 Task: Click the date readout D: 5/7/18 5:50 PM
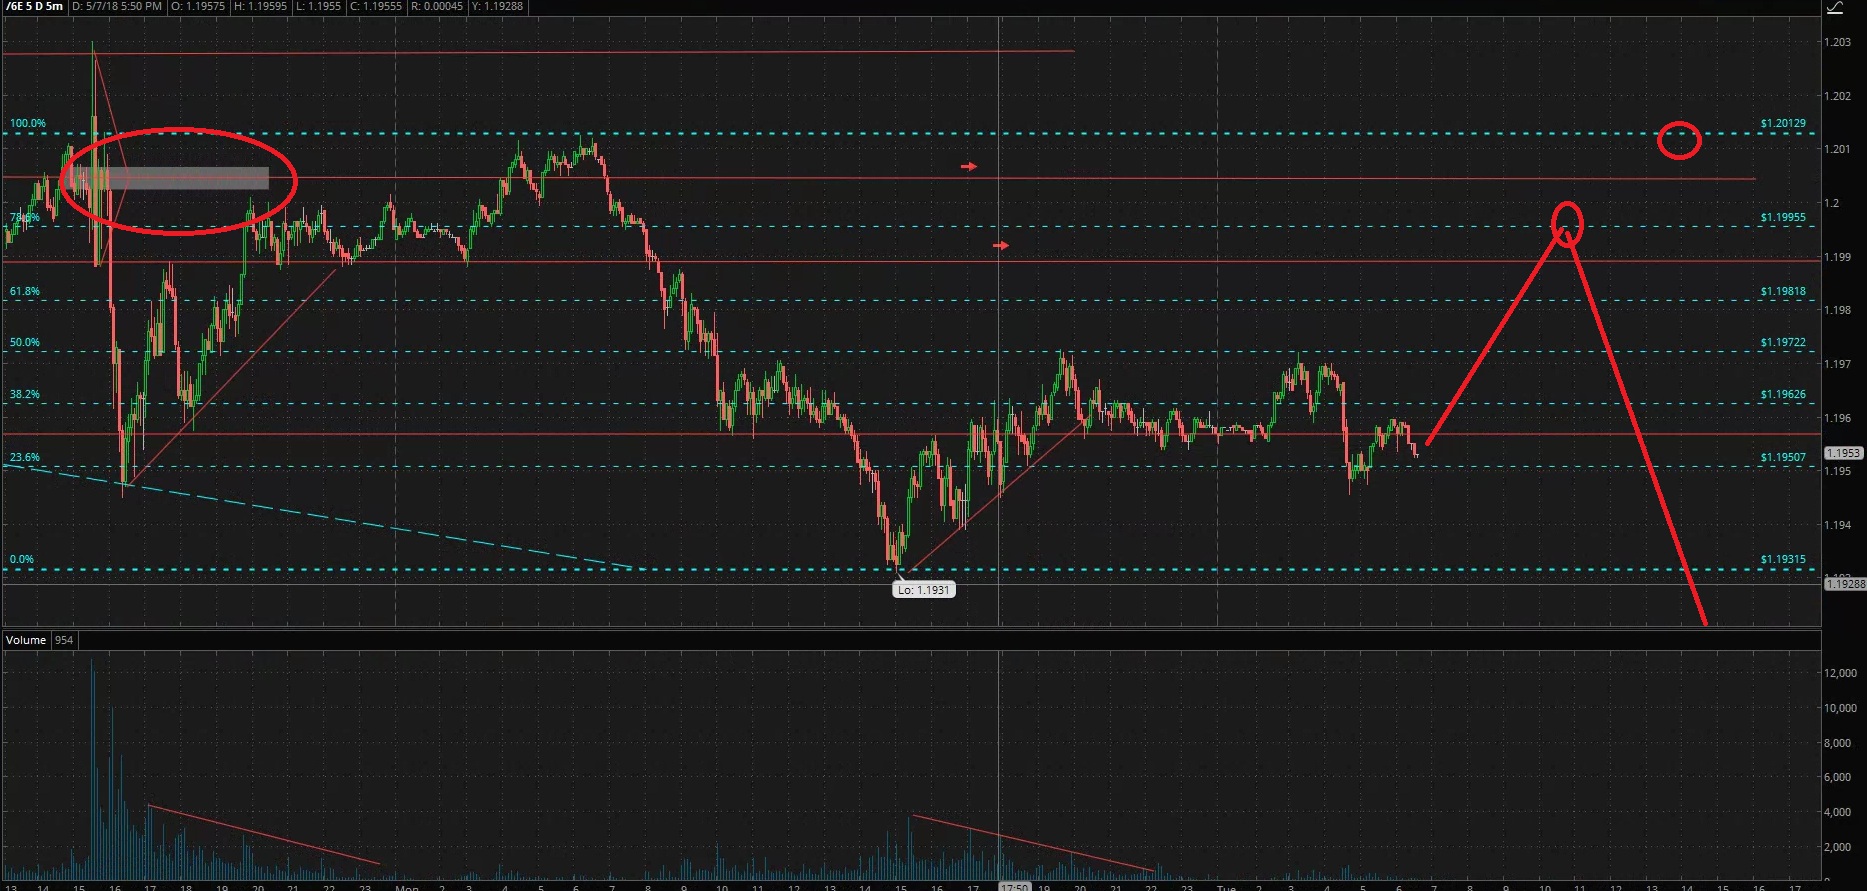[x=117, y=6]
